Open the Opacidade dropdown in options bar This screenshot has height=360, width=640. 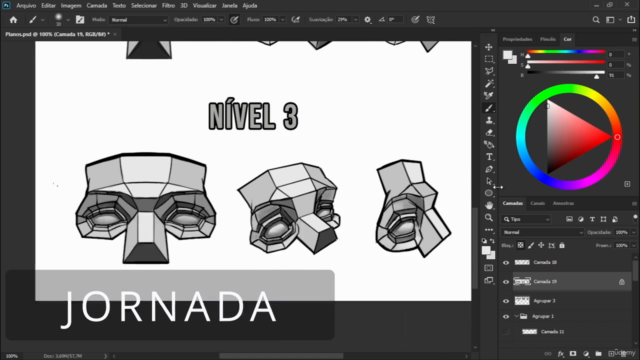coord(221,20)
